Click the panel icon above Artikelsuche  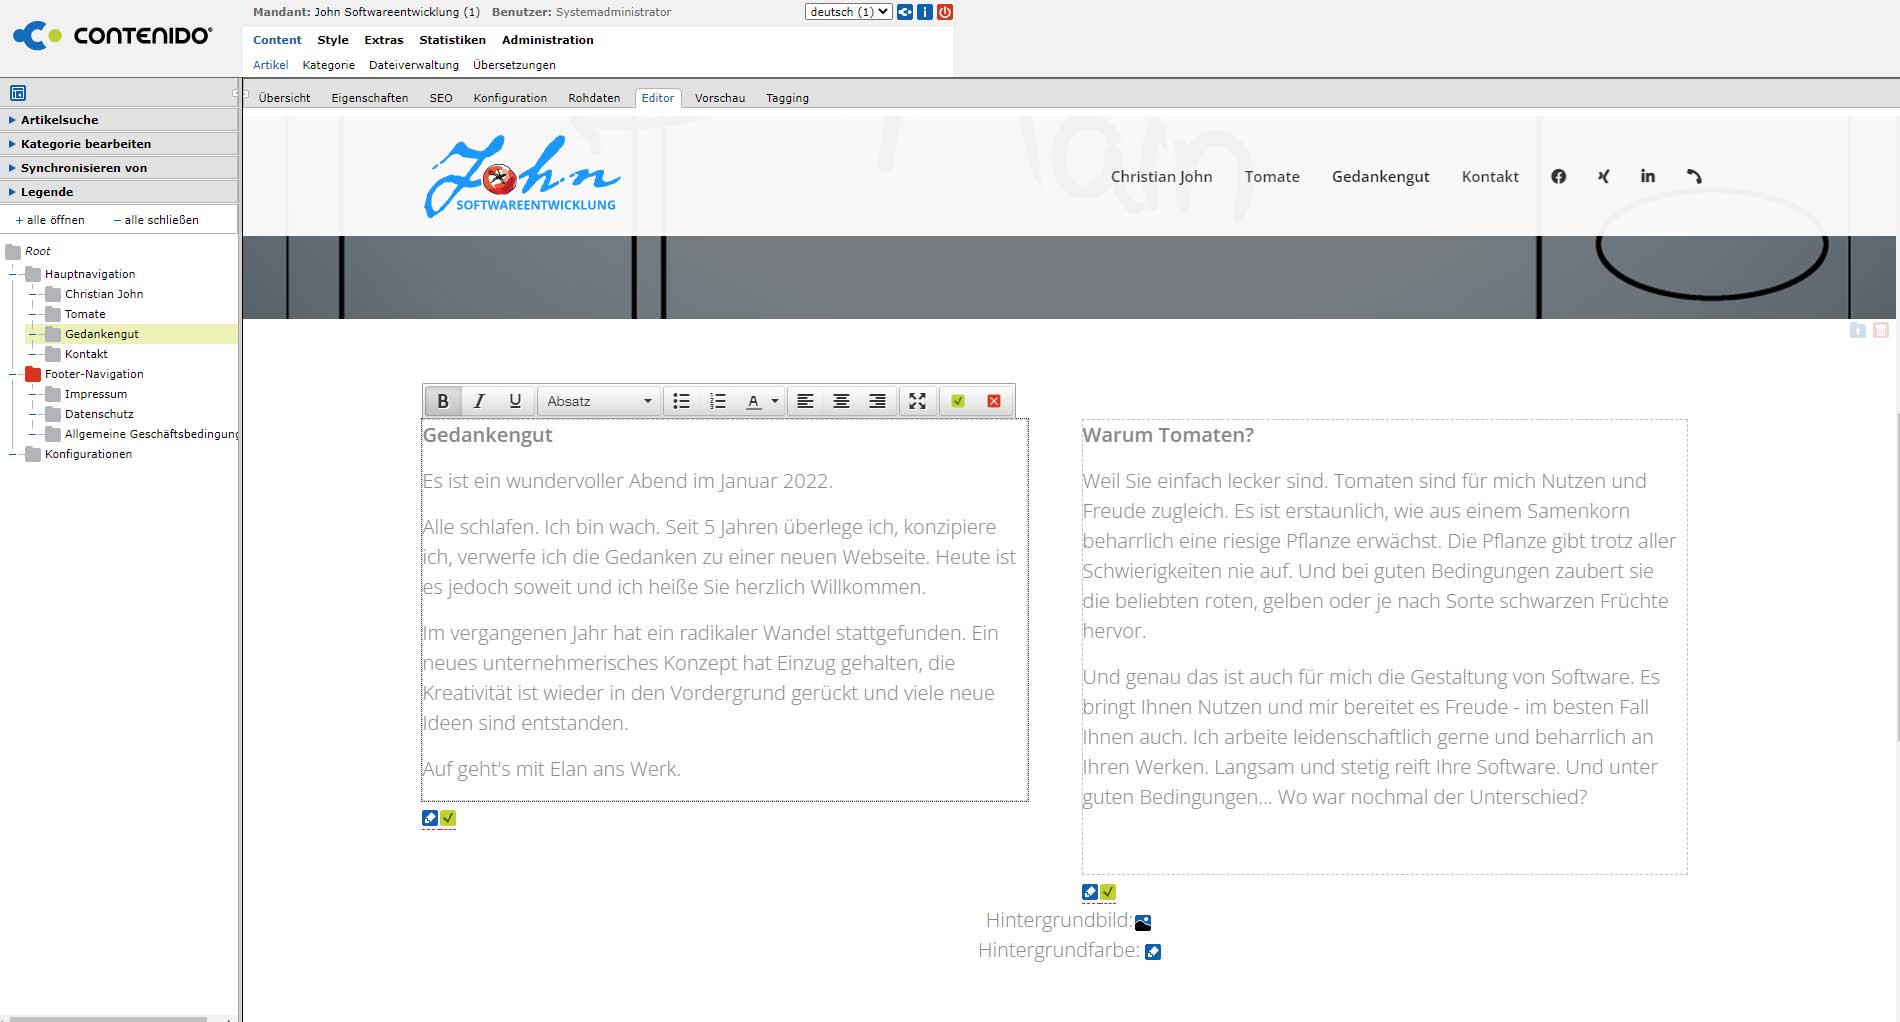(18, 93)
